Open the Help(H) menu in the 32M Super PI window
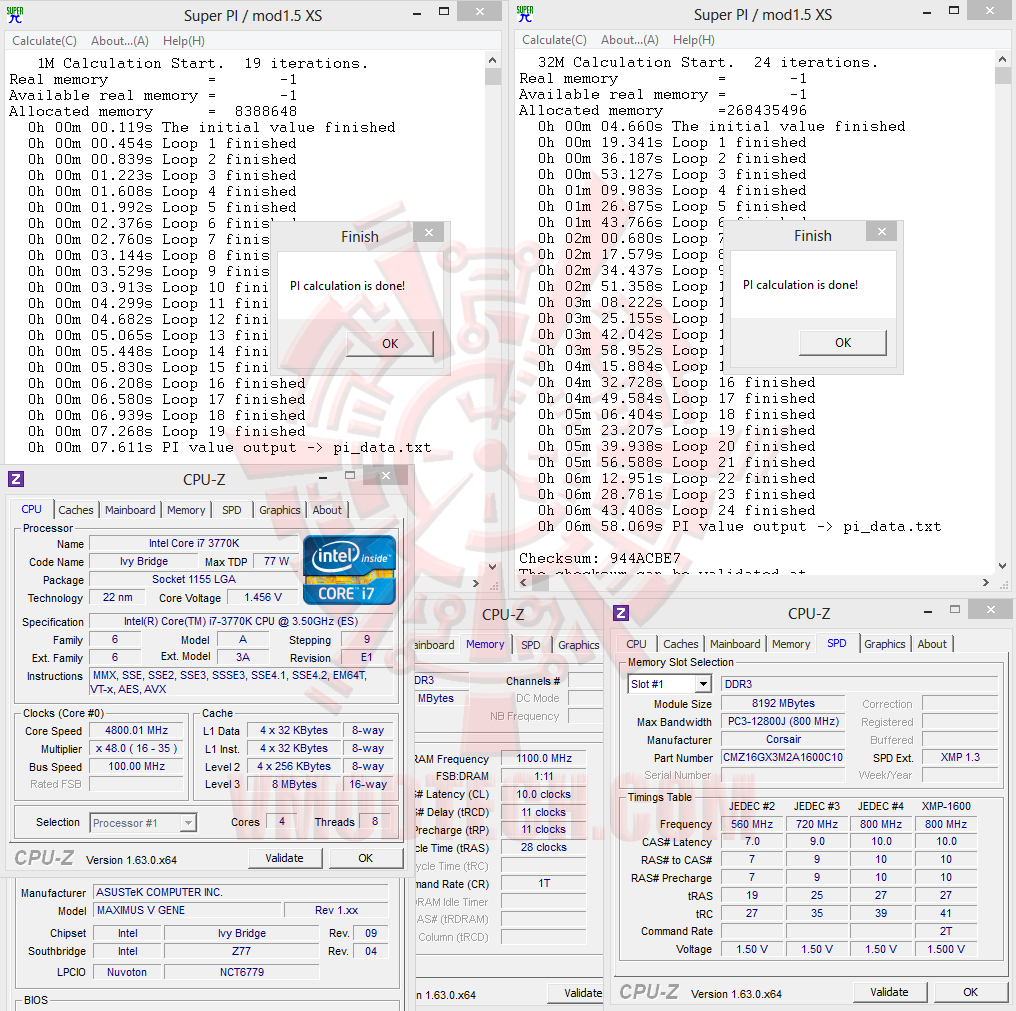Screen dimensions: 1016x1011 [693, 40]
